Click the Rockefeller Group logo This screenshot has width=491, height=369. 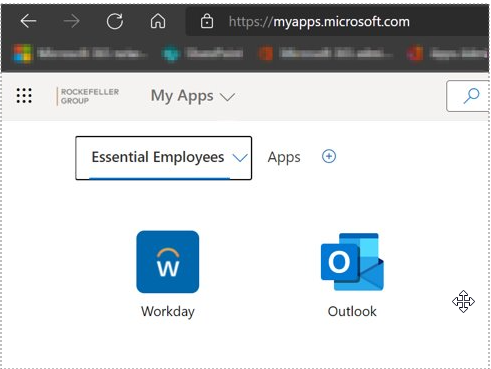click(88, 96)
